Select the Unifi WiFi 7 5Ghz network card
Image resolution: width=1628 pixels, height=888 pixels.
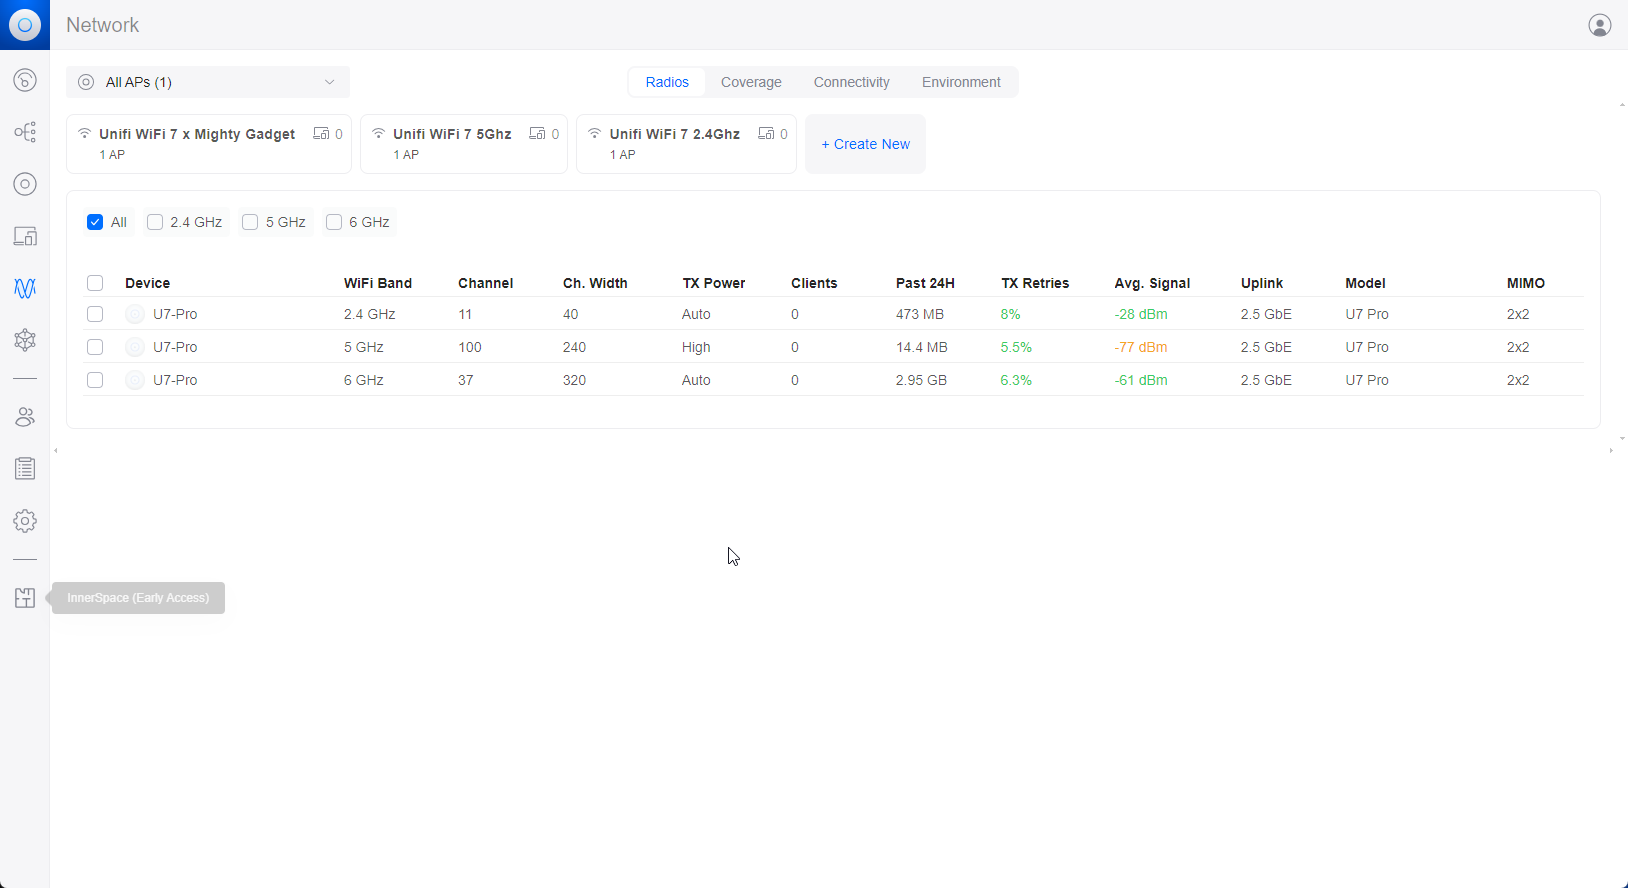coord(463,144)
